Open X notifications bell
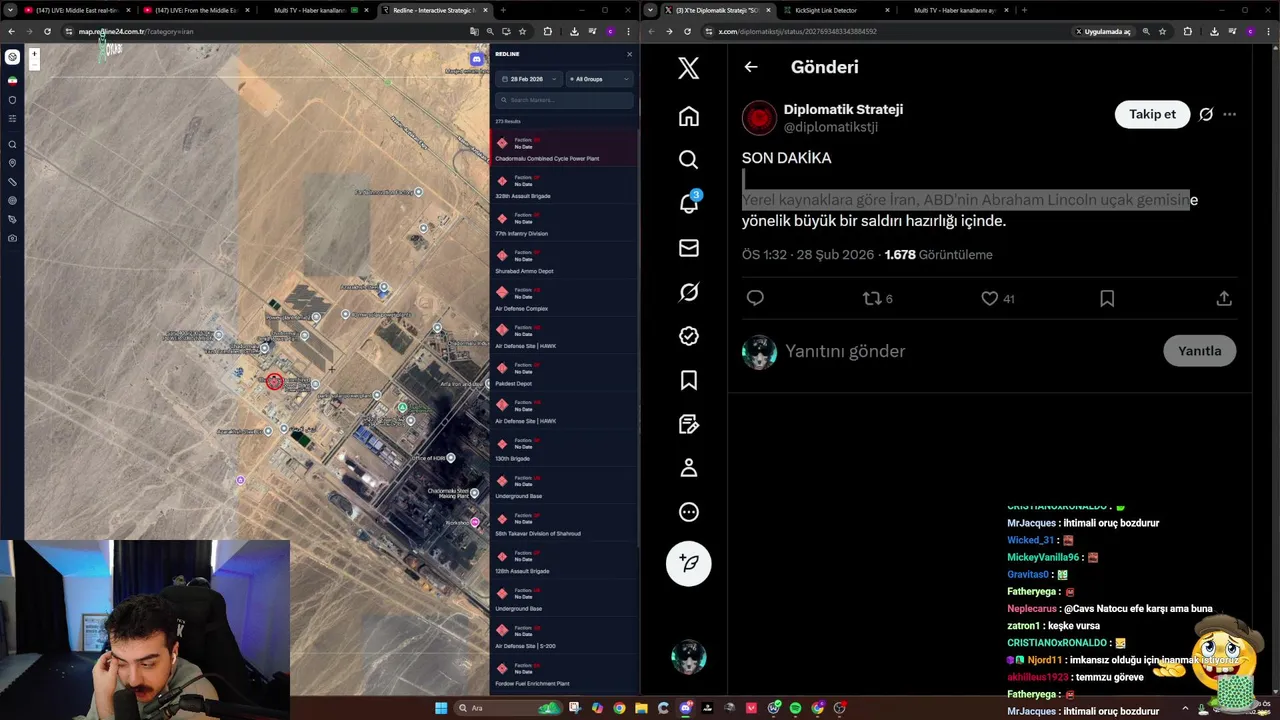 [688, 203]
